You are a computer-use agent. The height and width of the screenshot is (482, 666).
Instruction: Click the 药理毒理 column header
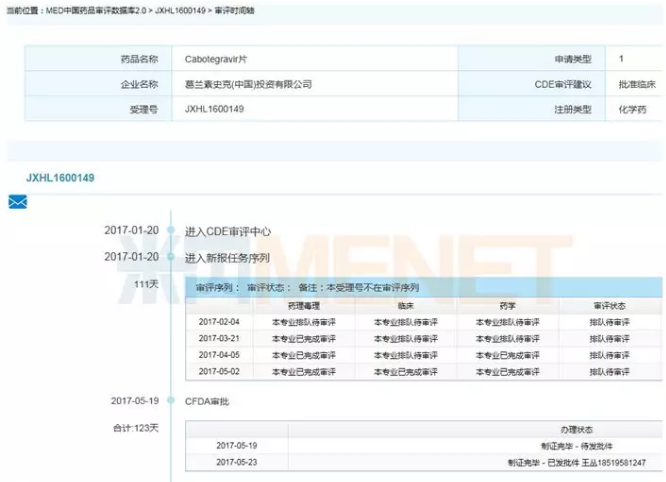(304, 305)
